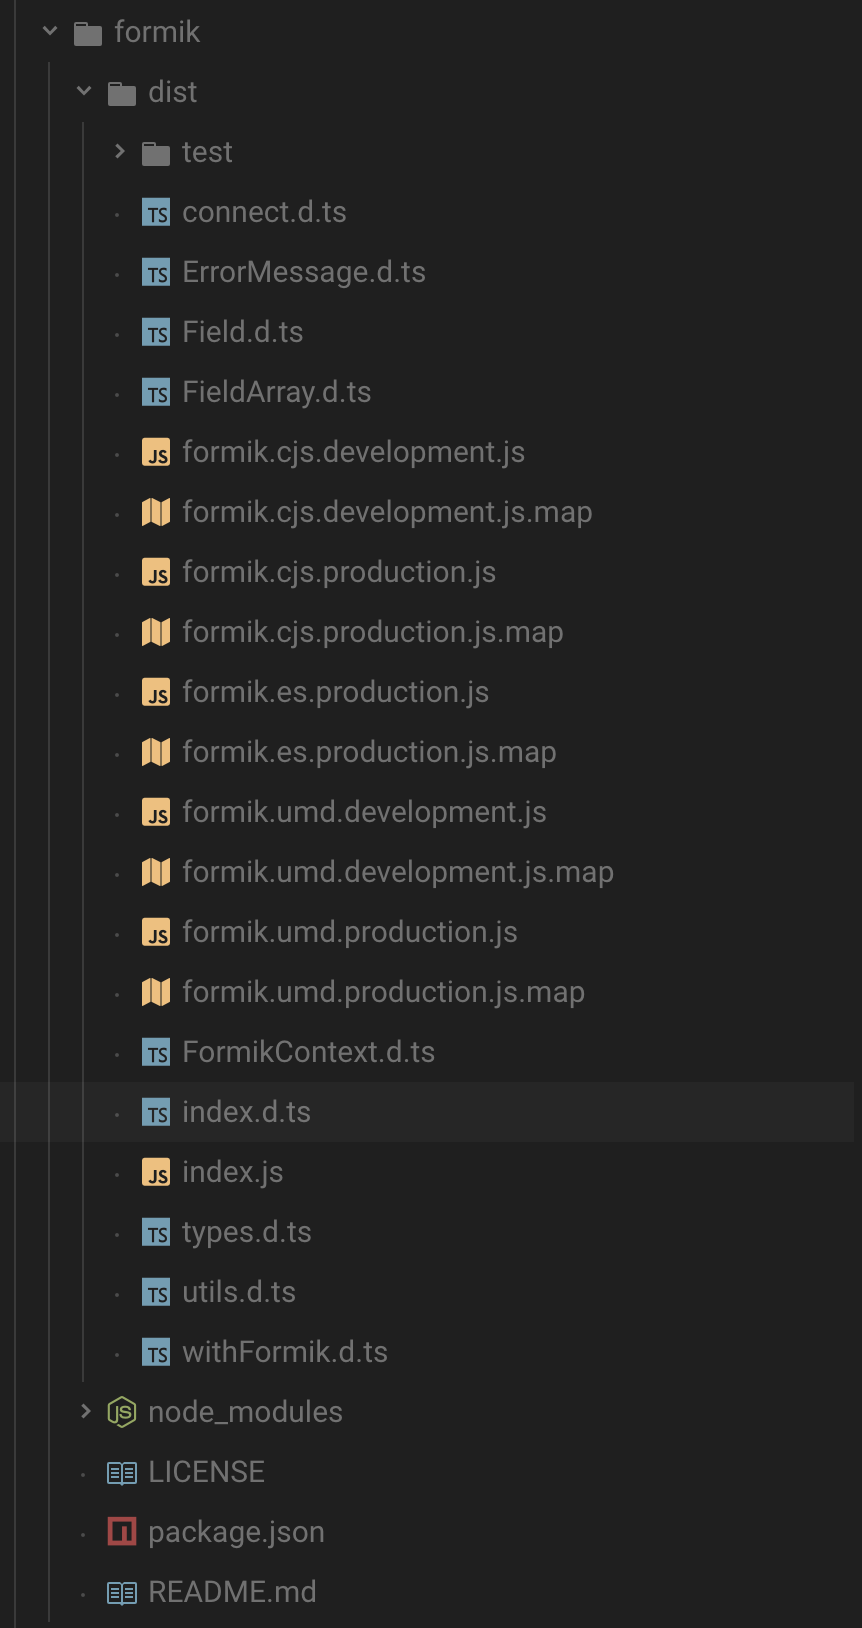
Task: Click the map icon for formik.umd.development.js.map
Action: (157, 872)
